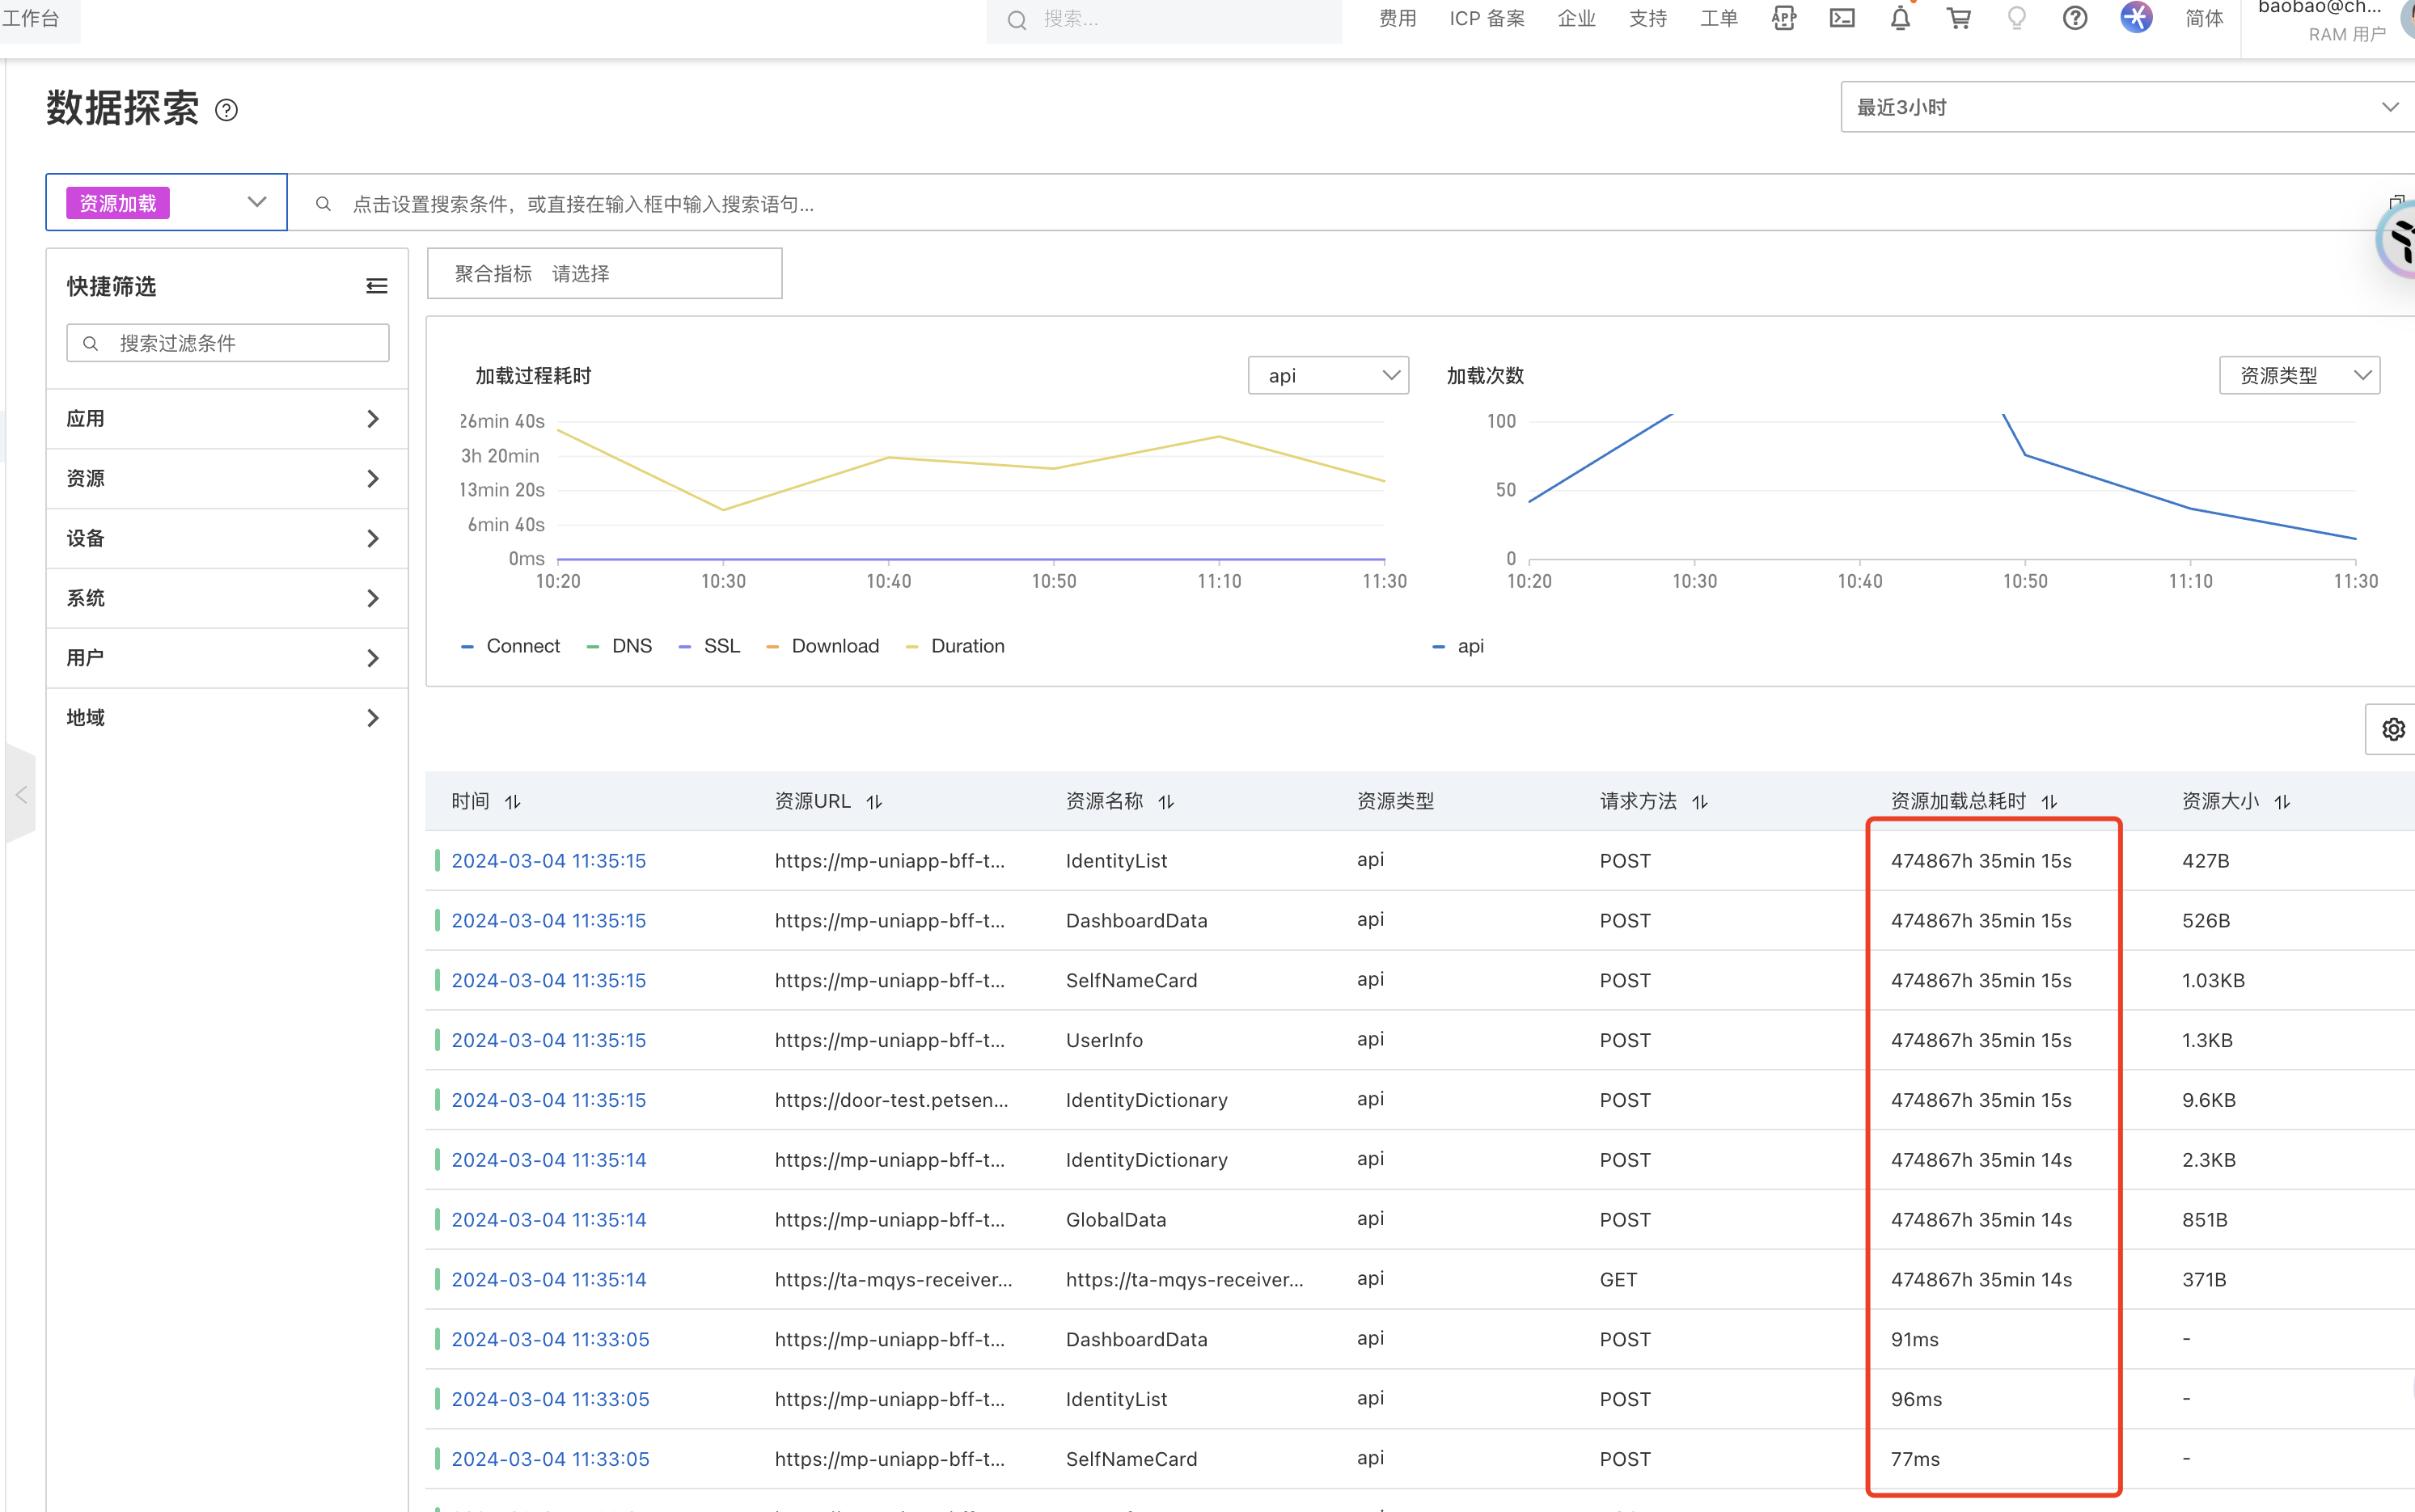Screen dimensions: 2415x1512
Task: Click the search magnifier in top search bar
Action: tap(1017, 20)
